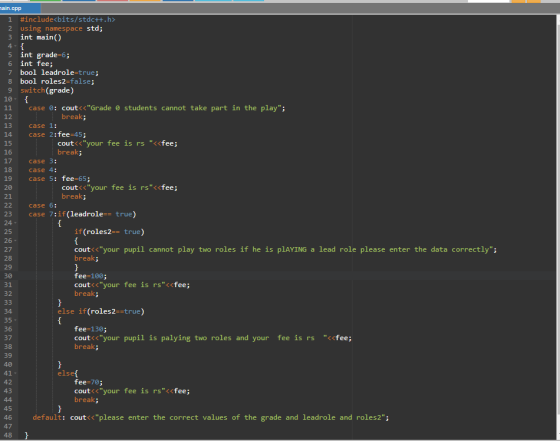
Task: Fold the nested roles2 block at line 26
Action: [15, 241]
